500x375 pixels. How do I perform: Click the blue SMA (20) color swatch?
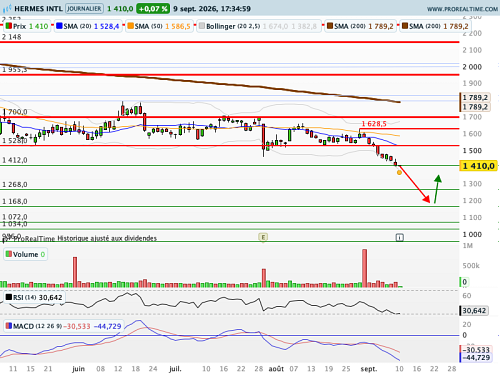pyautogui.click(x=59, y=26)
